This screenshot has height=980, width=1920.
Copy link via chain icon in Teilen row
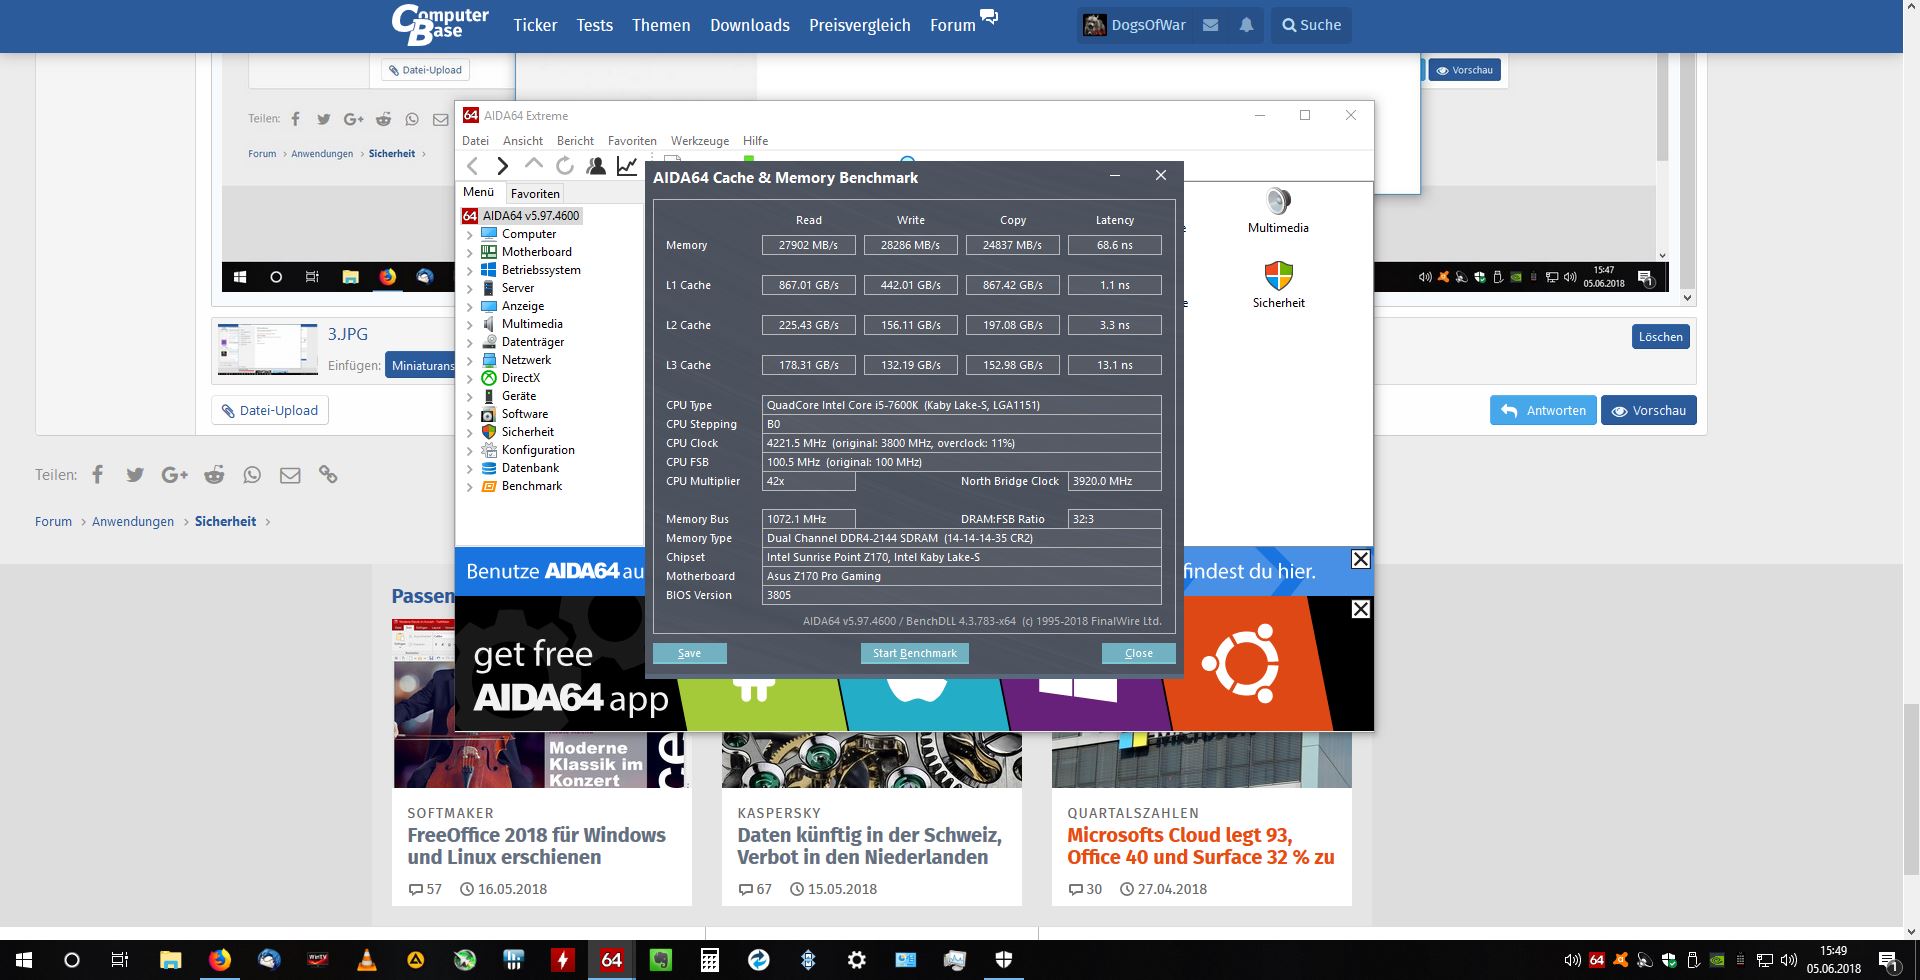coord(328,475)
